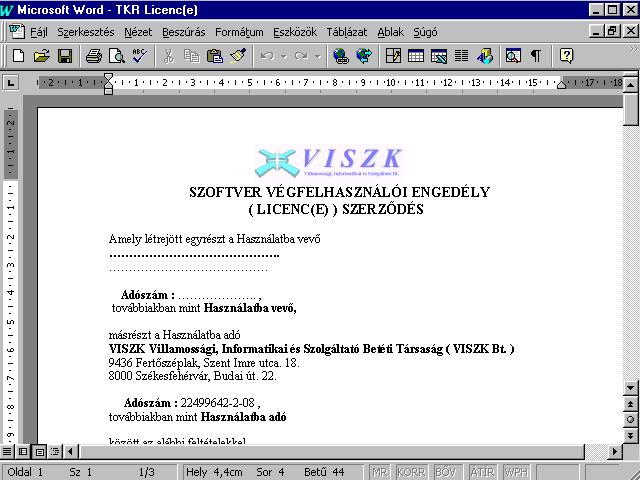The width and height of the screenshot is (640, 480).
Task: Switch to Page Layout view
Action: click(x=39, y=451)
